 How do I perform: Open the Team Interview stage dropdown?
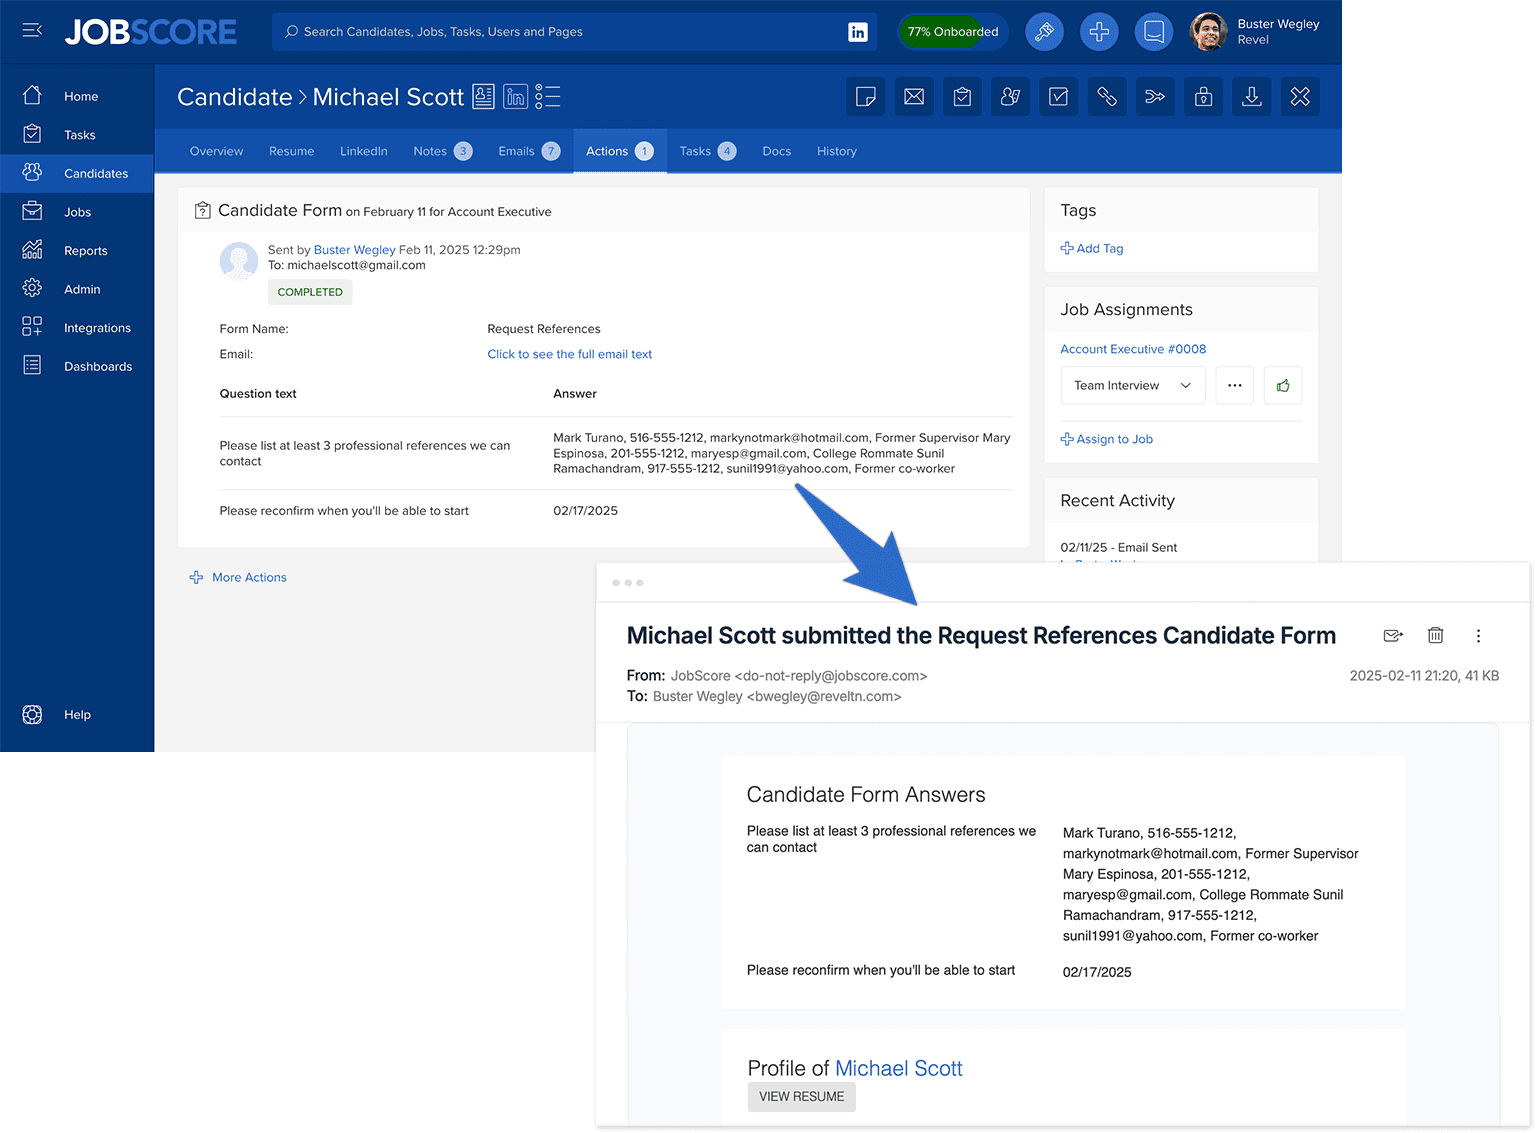click(x=1132, y=385)
